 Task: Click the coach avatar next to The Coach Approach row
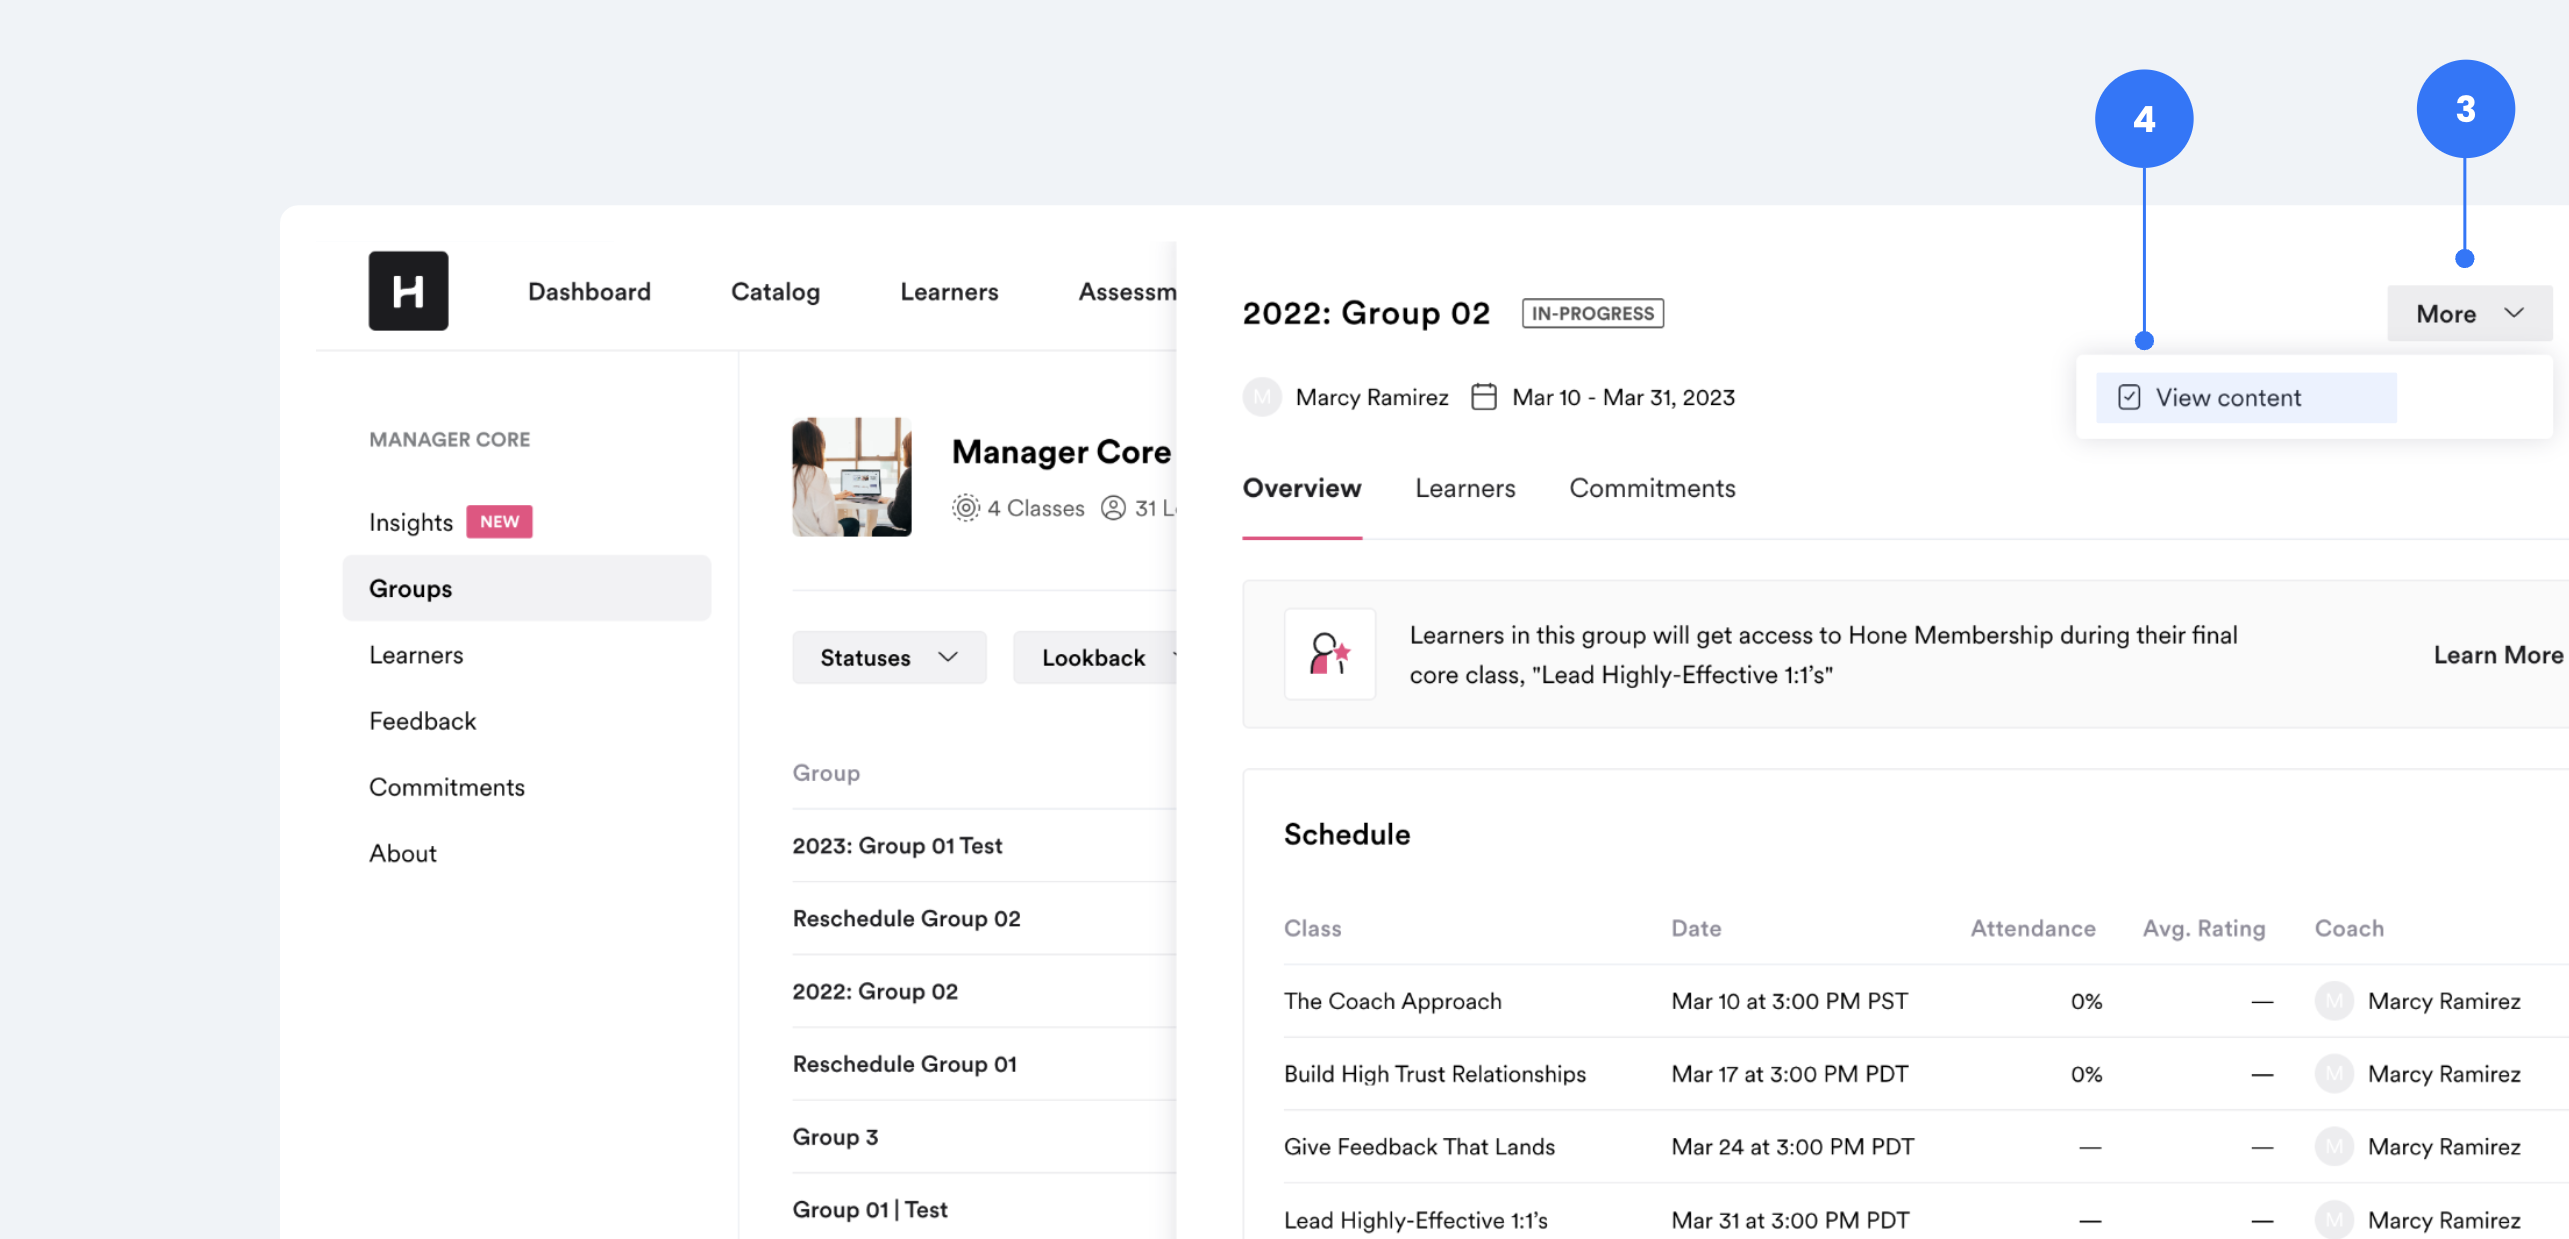(x=2335, y=1000)
